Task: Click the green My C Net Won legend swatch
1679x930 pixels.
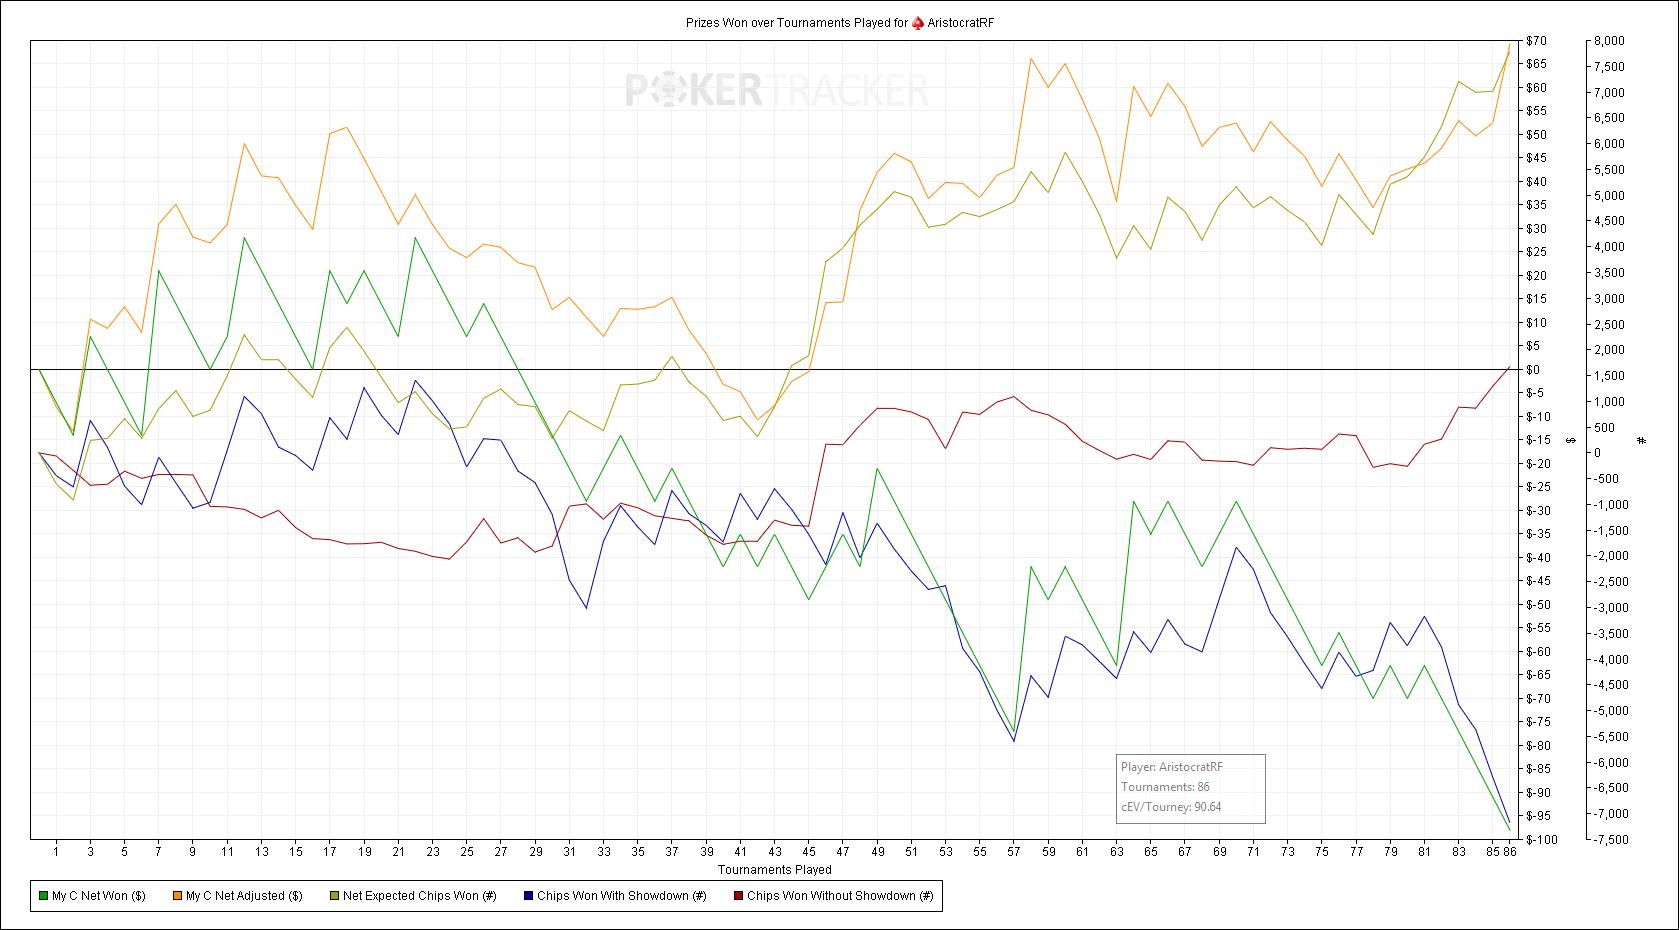Action: [x=43, y=896]
